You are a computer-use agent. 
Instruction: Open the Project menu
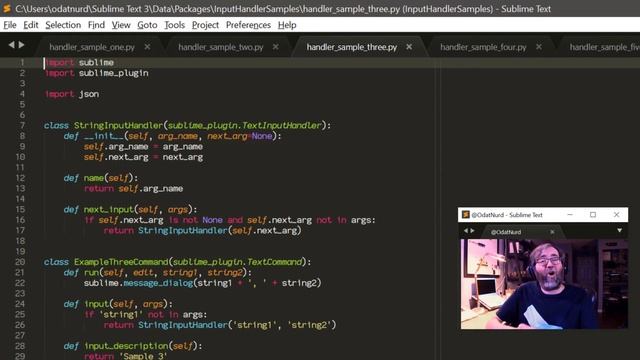(205, 25)
